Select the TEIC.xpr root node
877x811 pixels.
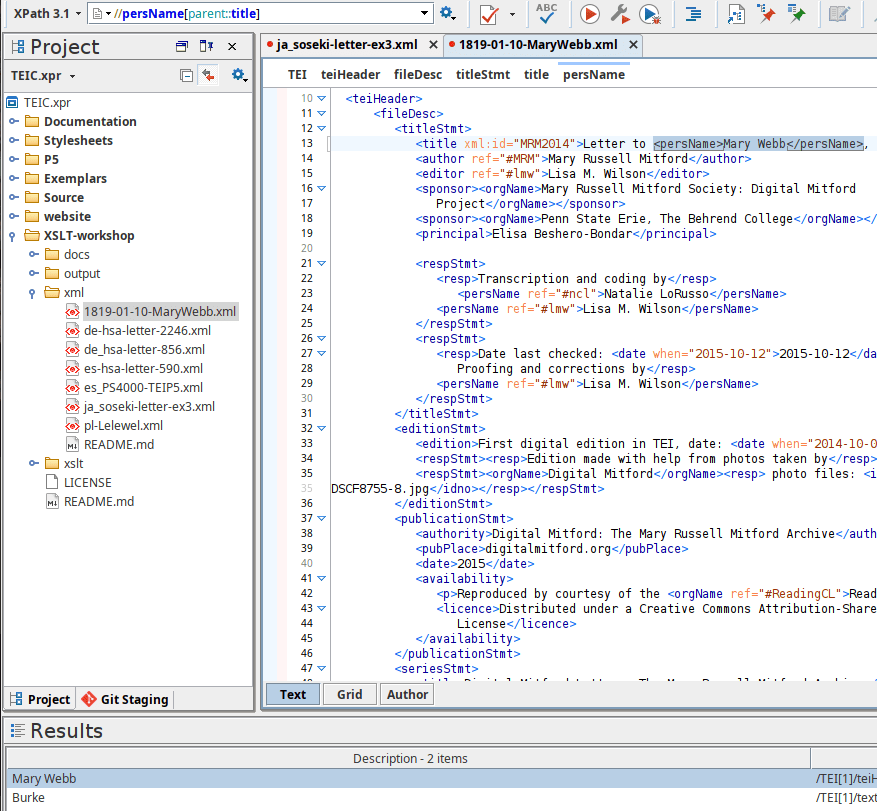point(47,102)
